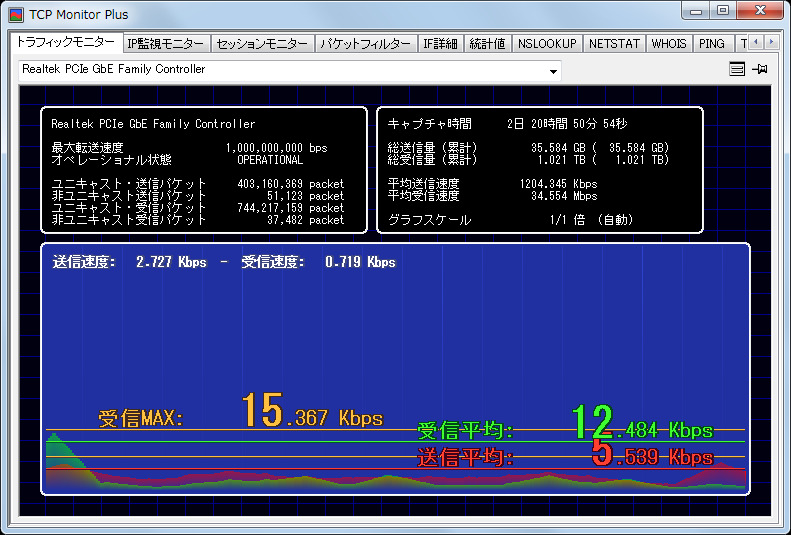This screenshot has width=791, height=535.
Task: Switch to the NSLOOKUP tab
Action: point(547,44)
